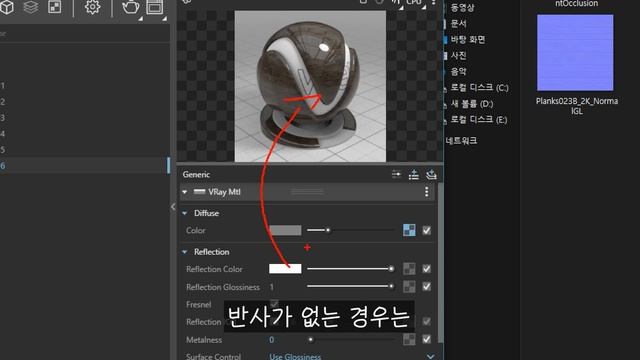The image size is (640, 360).
Task: Click the Metalness value 0
Action: coord(272,340)
